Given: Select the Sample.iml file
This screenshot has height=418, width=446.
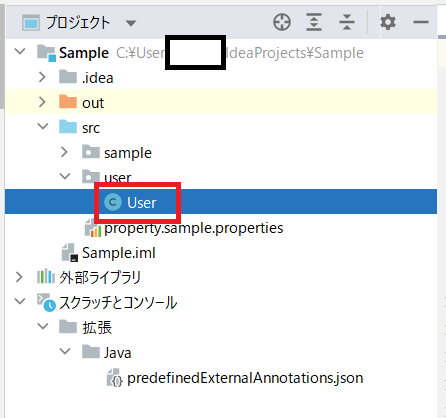Looking at the screenshot, I should [x=119, y=253].
